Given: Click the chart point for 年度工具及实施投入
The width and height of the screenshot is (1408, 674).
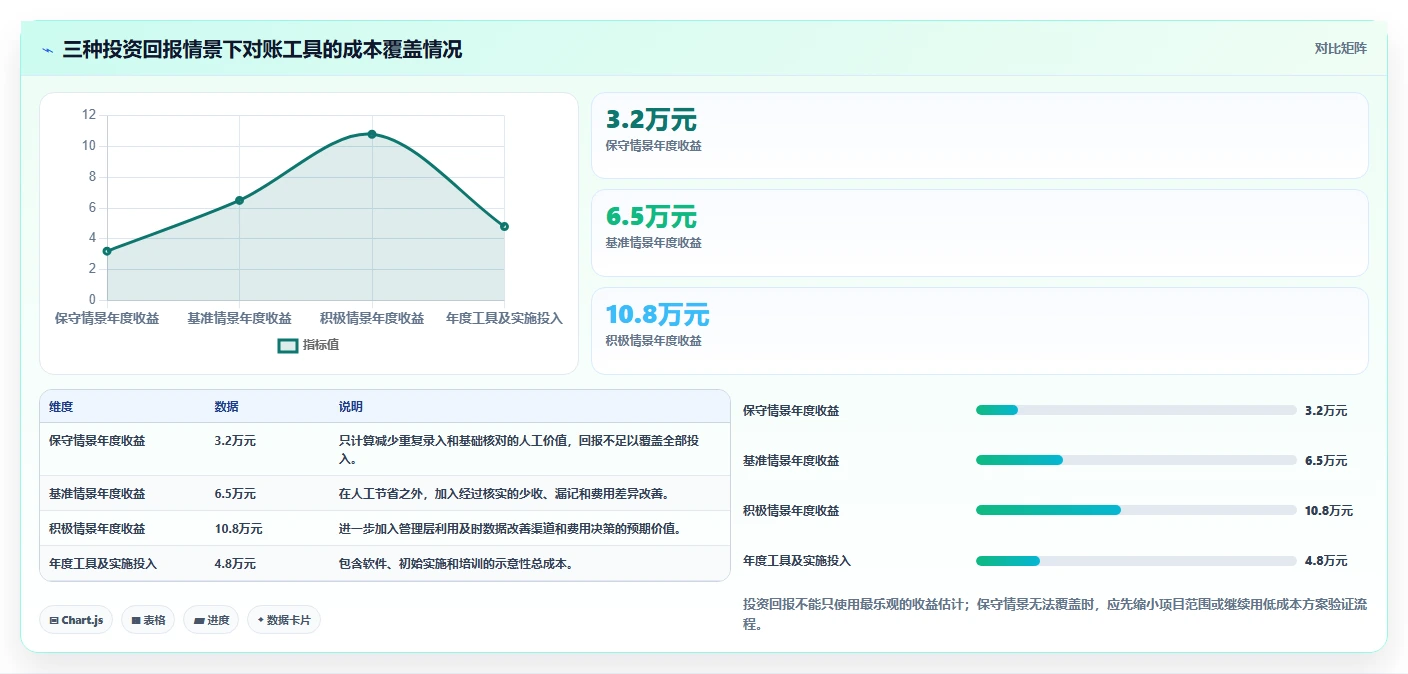Looking at the screenshot, I should pyautogui.click(x=504, y=226).
